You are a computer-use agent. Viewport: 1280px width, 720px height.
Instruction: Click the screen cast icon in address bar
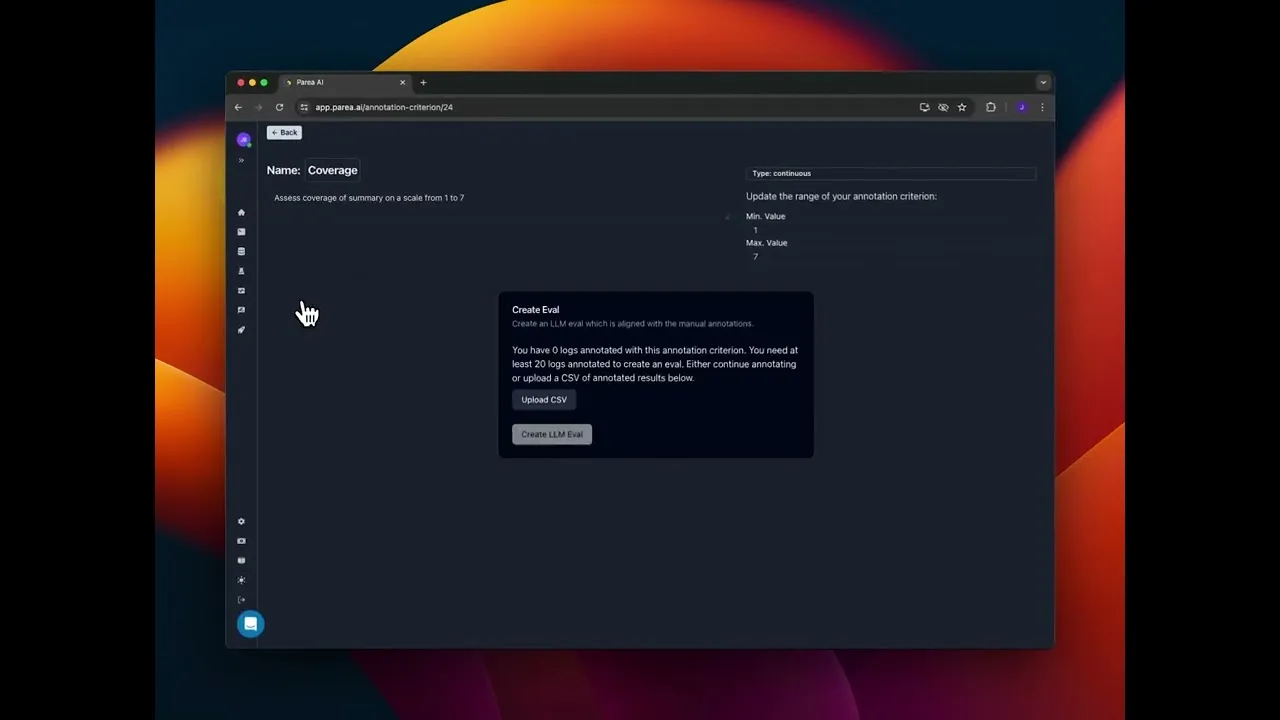[924, 107]
